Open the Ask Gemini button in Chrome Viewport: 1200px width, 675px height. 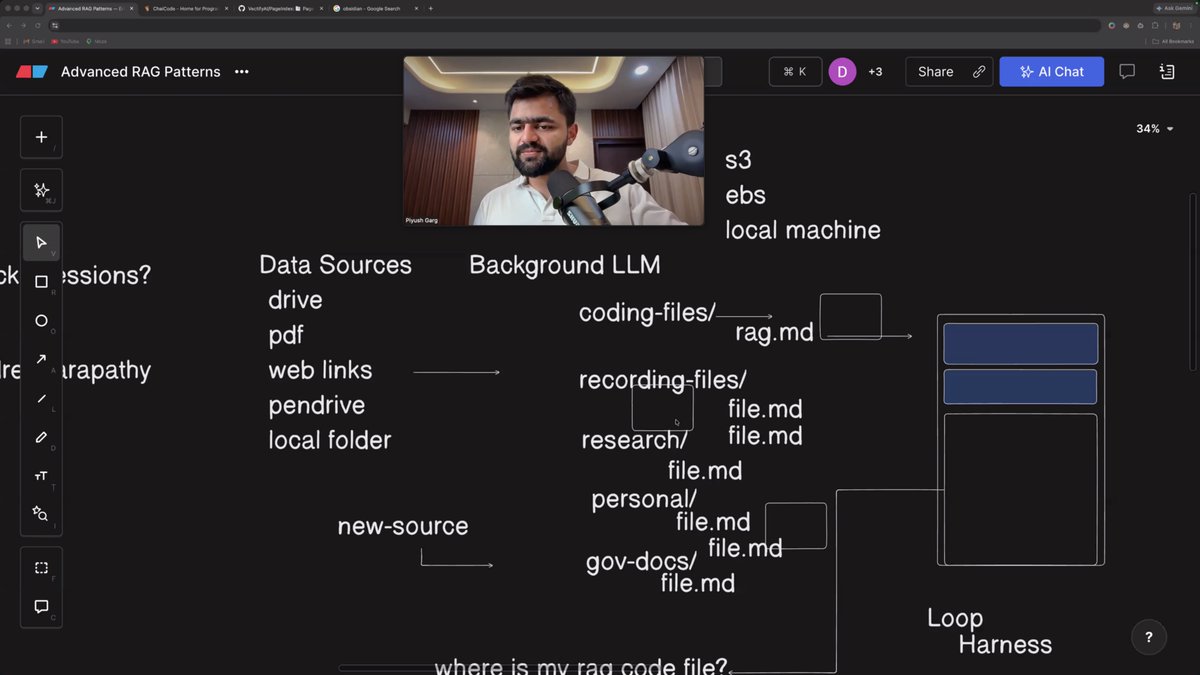coord(1176,8)
